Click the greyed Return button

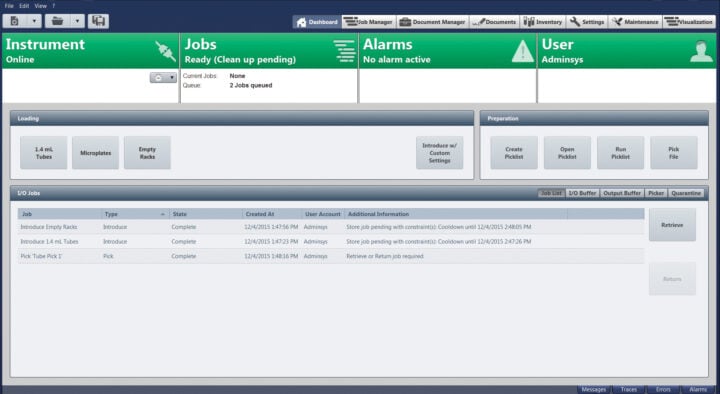coord(672,279)
